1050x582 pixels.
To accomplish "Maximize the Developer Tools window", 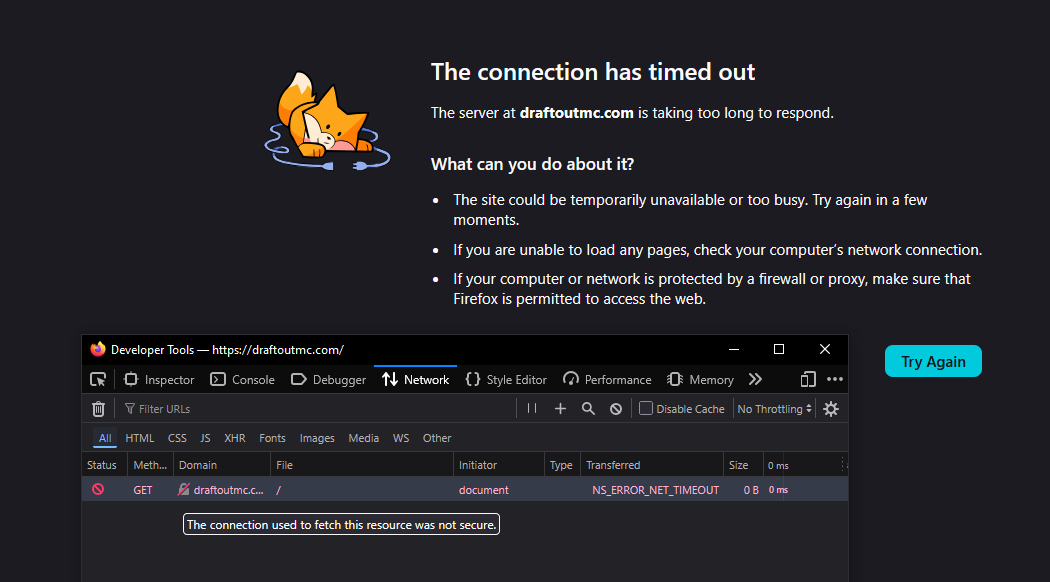I will (x=779, y=349).
